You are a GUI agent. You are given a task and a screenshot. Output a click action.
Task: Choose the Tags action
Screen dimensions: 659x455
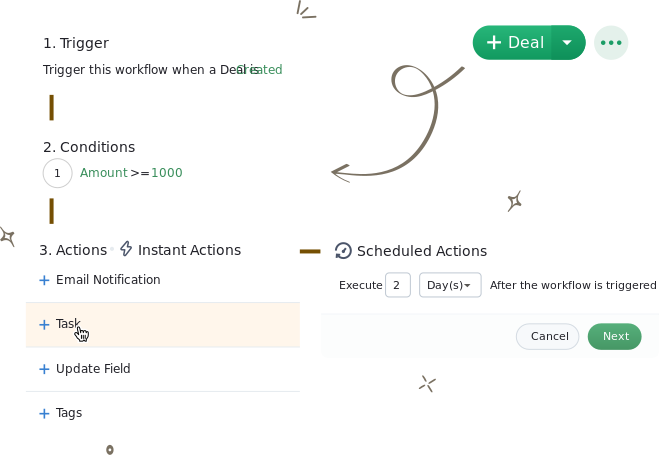tap(69, 413)
